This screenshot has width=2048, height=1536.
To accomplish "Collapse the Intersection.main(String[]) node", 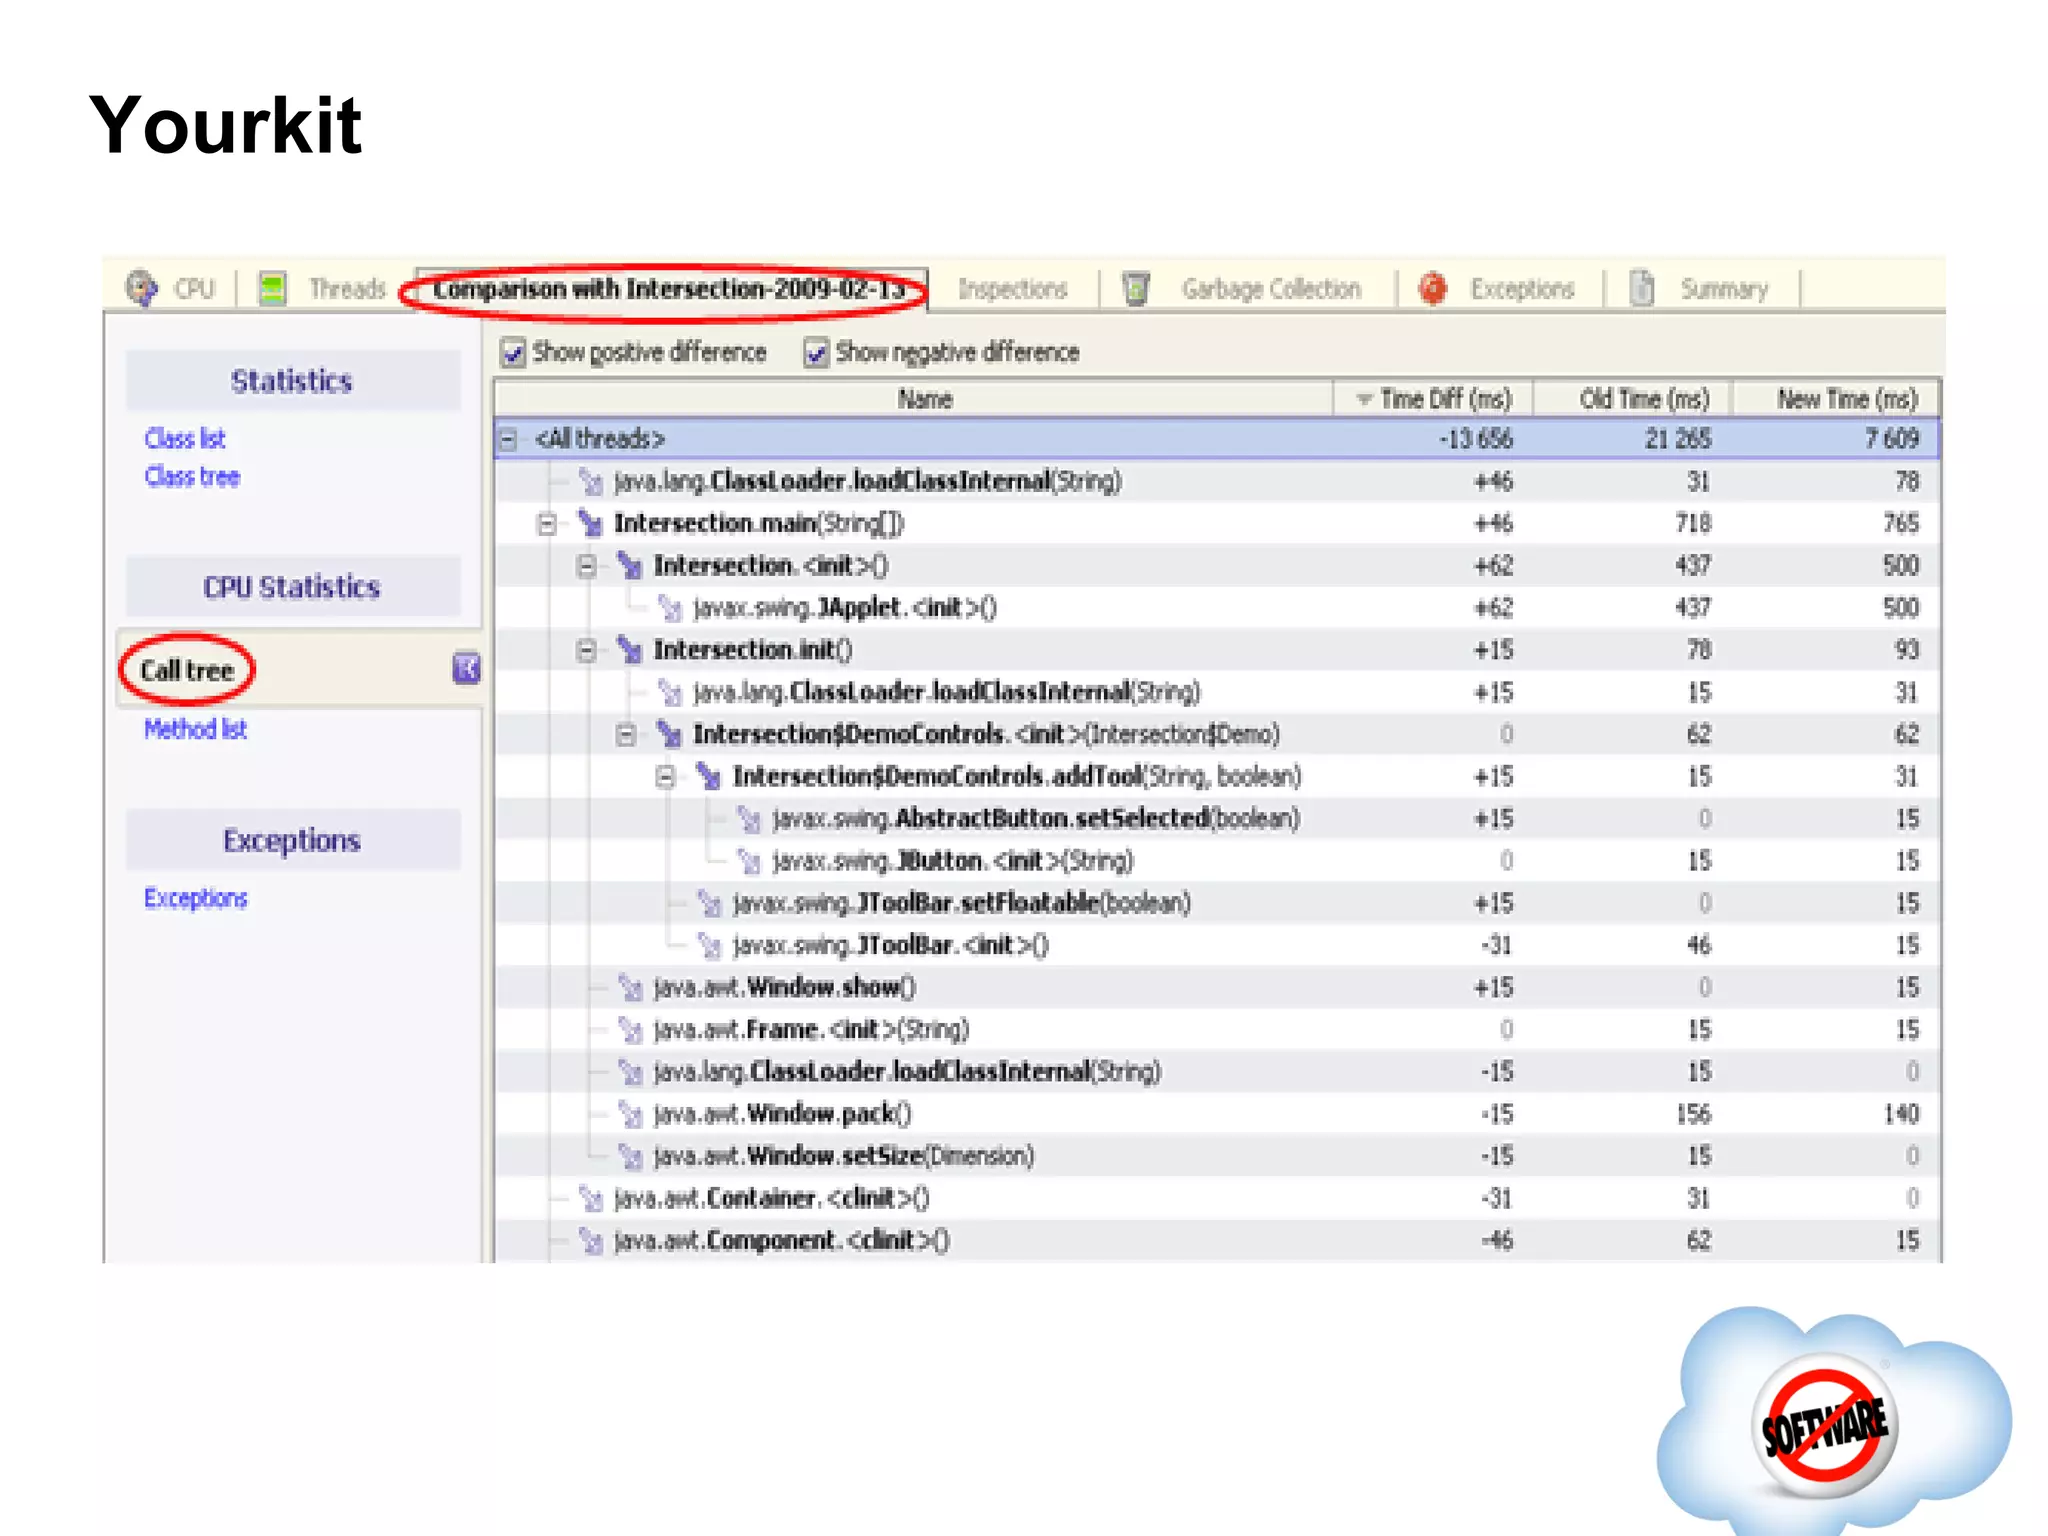I will (547, 523).
